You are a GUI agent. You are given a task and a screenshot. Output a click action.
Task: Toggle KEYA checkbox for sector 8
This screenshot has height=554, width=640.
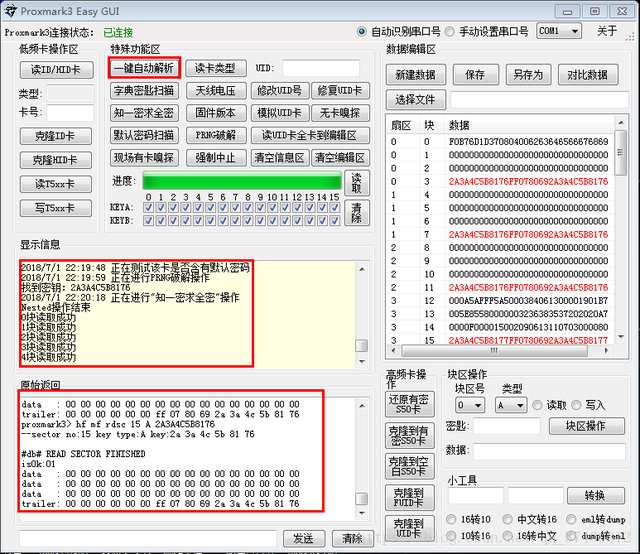(248, 207)
